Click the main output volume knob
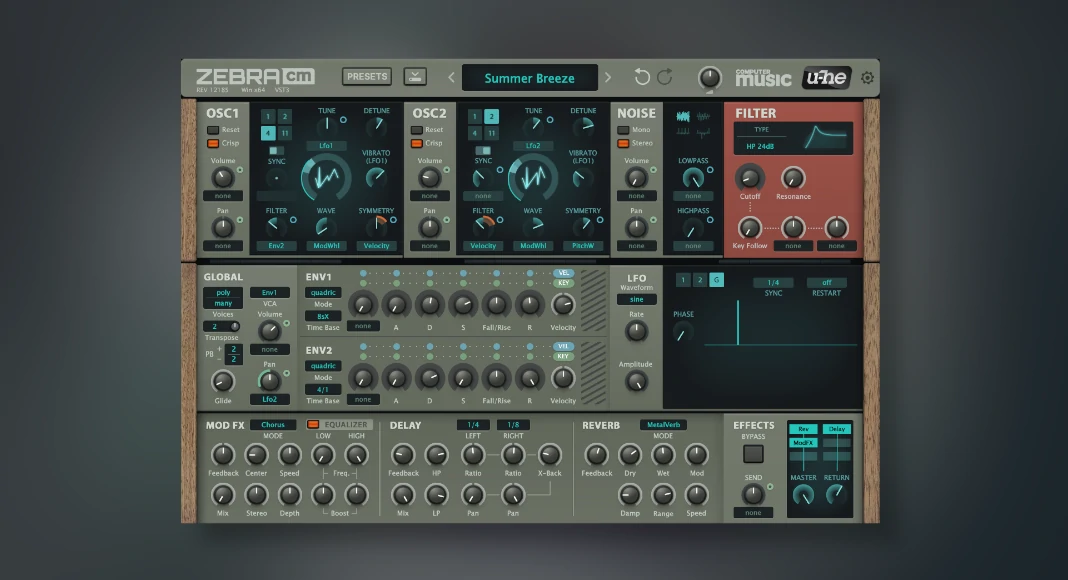This screenshot has width=1068, height=580. (710, 78)
